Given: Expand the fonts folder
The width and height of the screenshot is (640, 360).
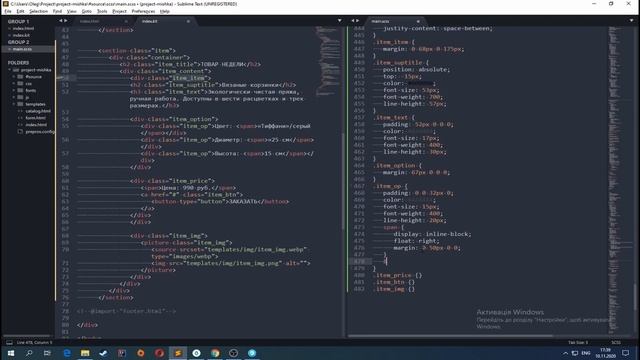Looking at the screenshot, I should click(14, 91).
